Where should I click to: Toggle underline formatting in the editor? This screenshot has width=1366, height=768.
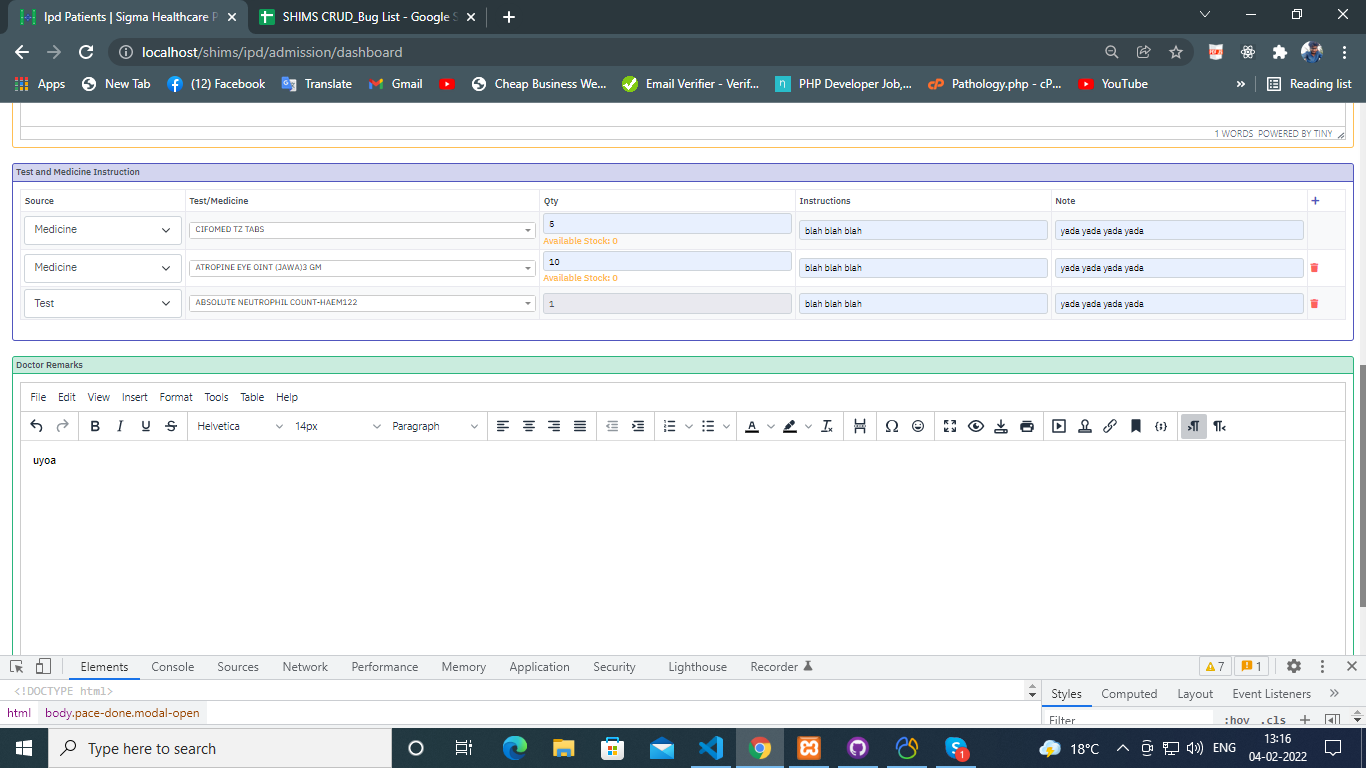pos(146,426)
